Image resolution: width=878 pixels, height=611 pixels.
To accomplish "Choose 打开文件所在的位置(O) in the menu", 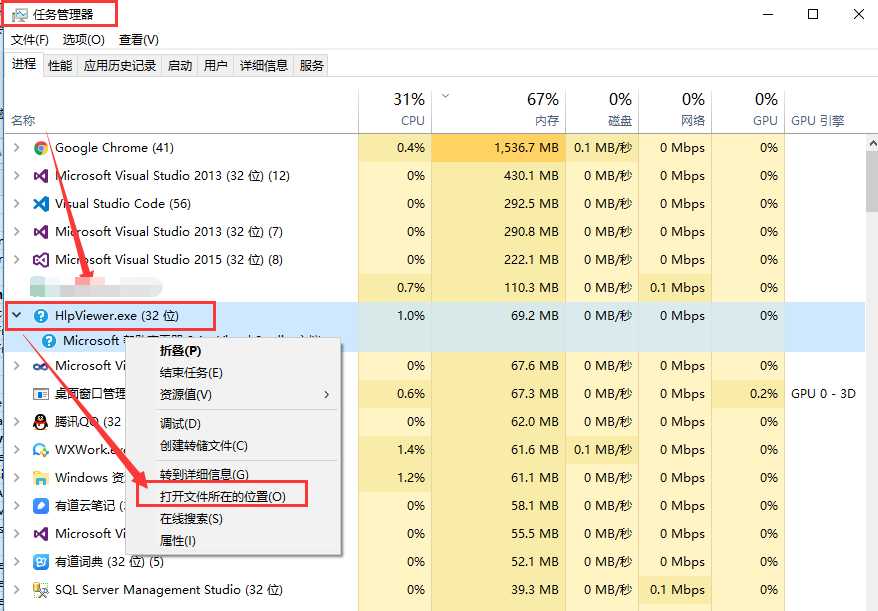I will [x=233, y=497].
